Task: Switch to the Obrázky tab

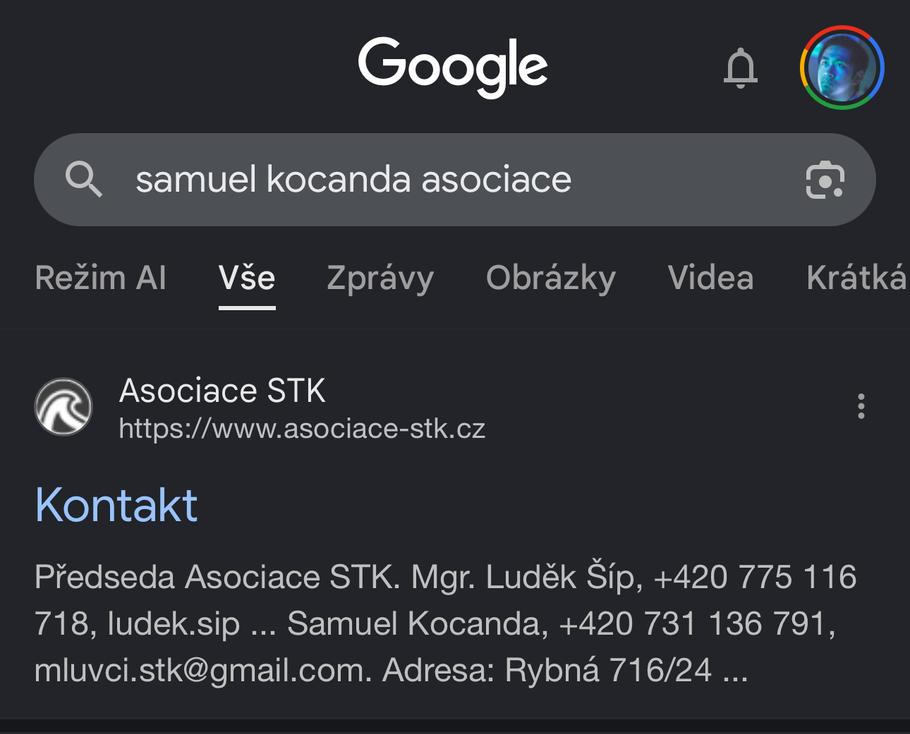Action: [550, 278]
